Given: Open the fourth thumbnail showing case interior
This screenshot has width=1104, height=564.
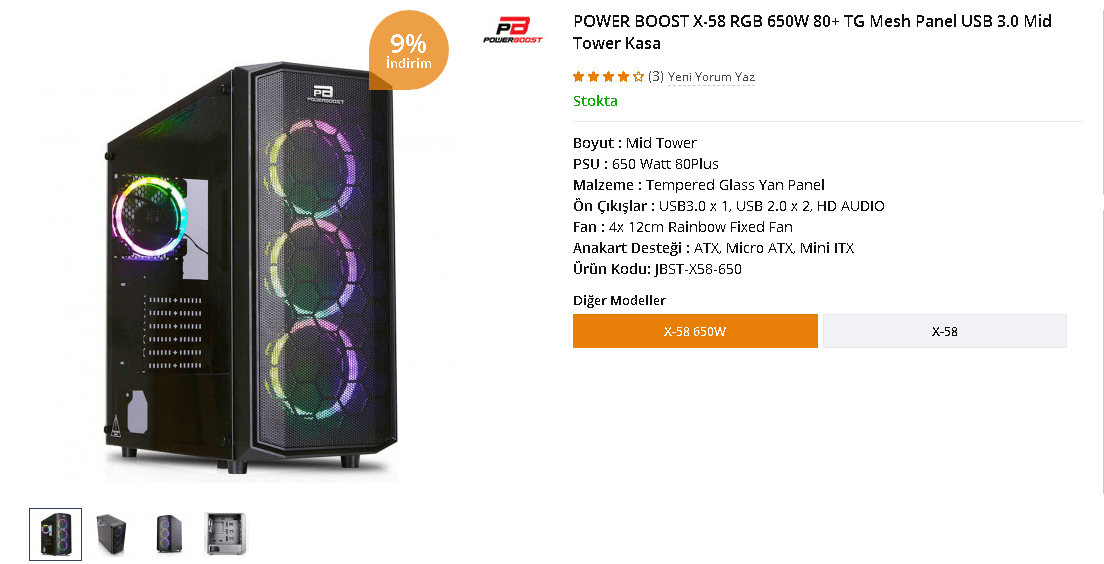Looking at the screenshot, I should (224, 534).
